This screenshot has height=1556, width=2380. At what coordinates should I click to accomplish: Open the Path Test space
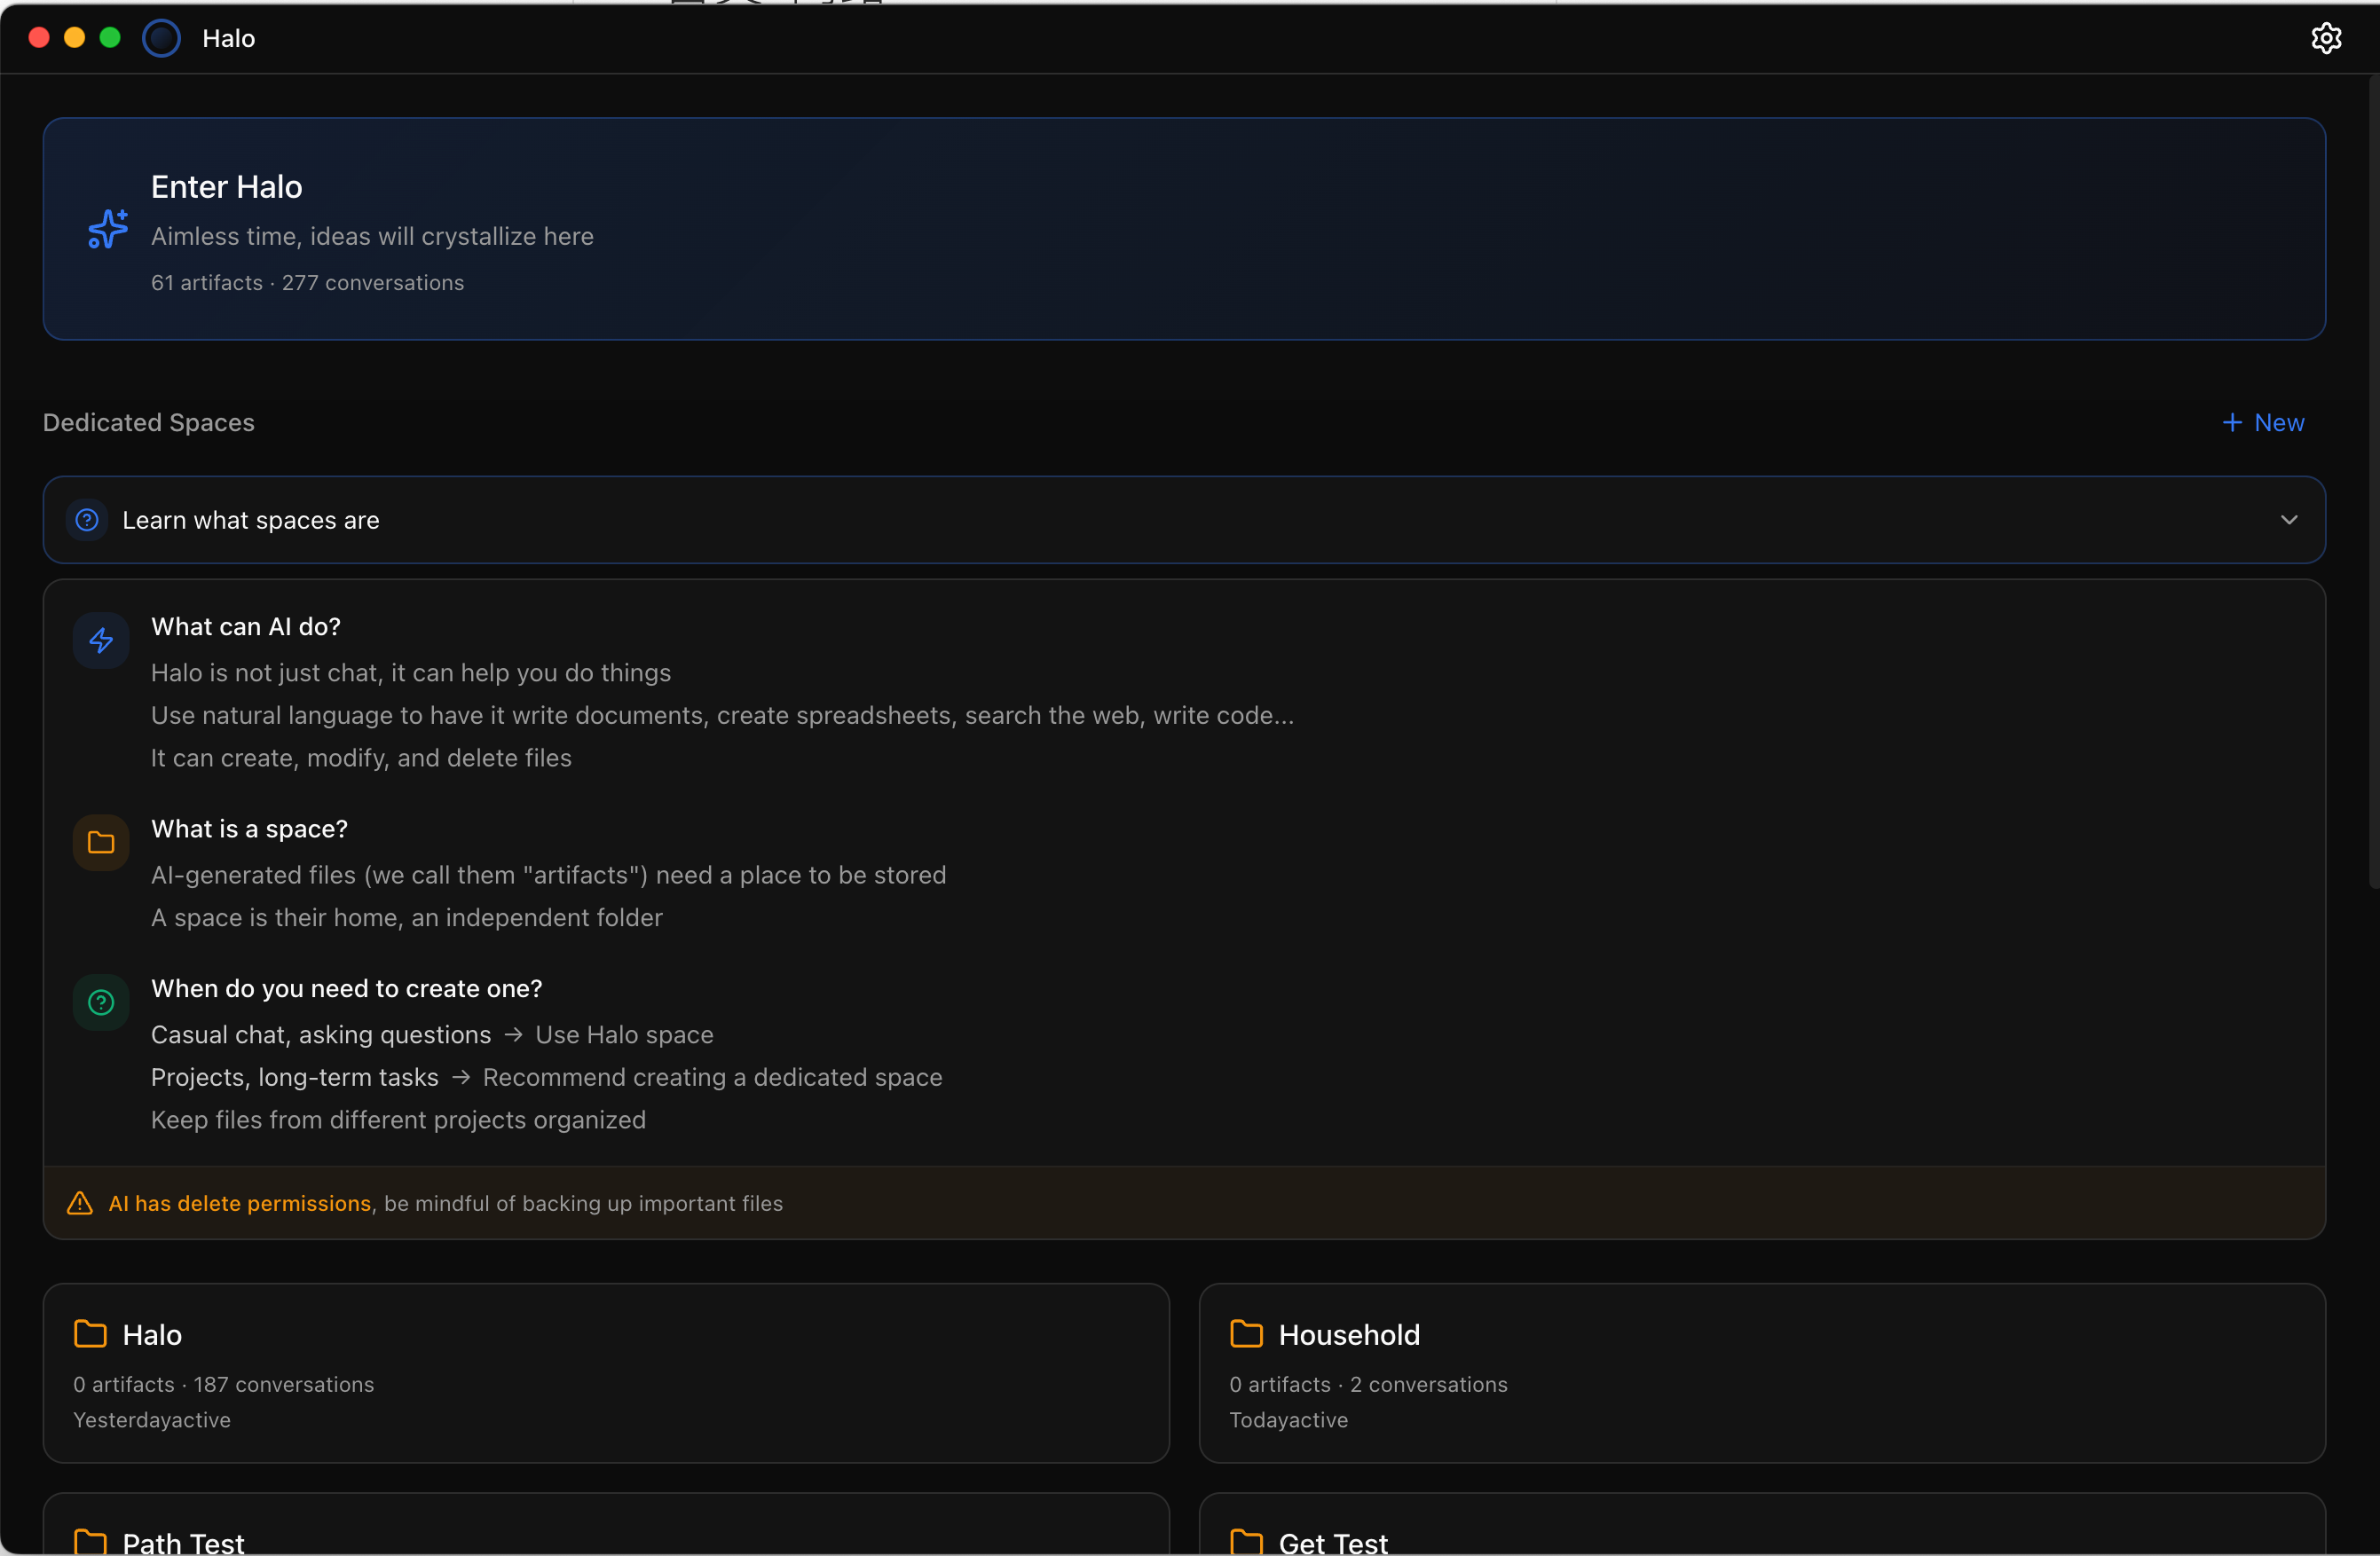(x=606, y=1525)
